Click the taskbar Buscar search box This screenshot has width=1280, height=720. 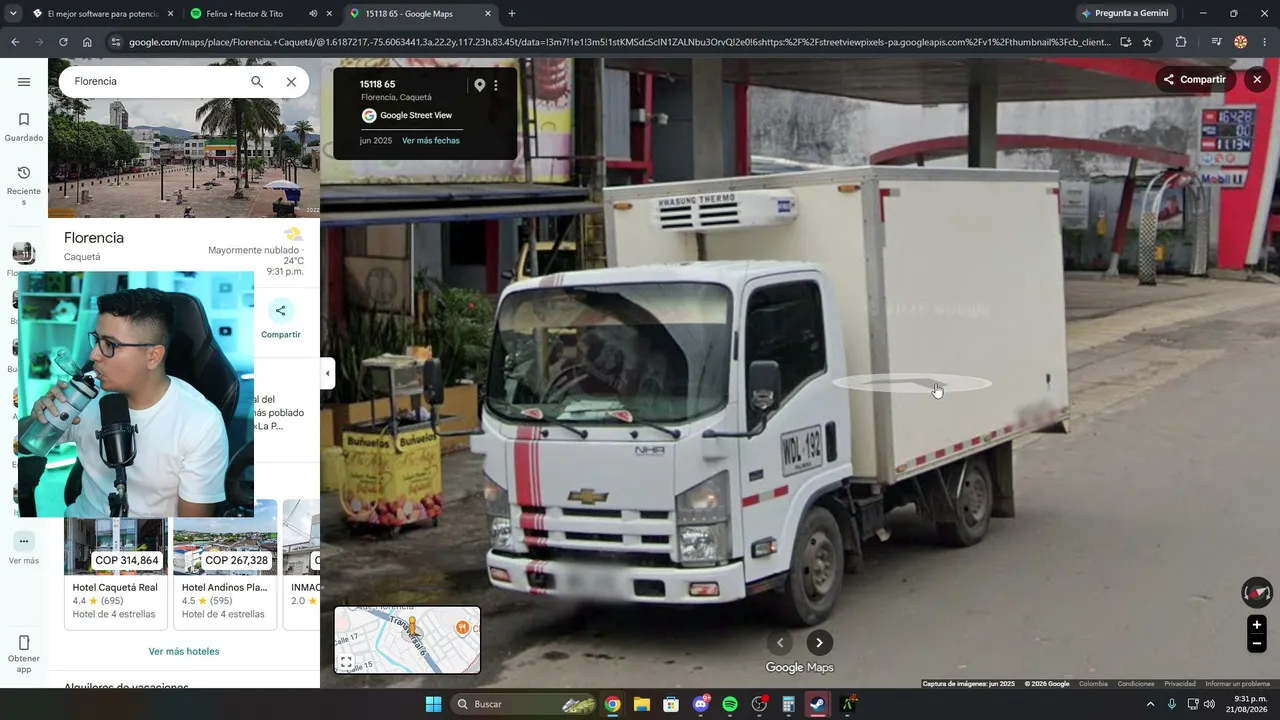click(525, 704)
